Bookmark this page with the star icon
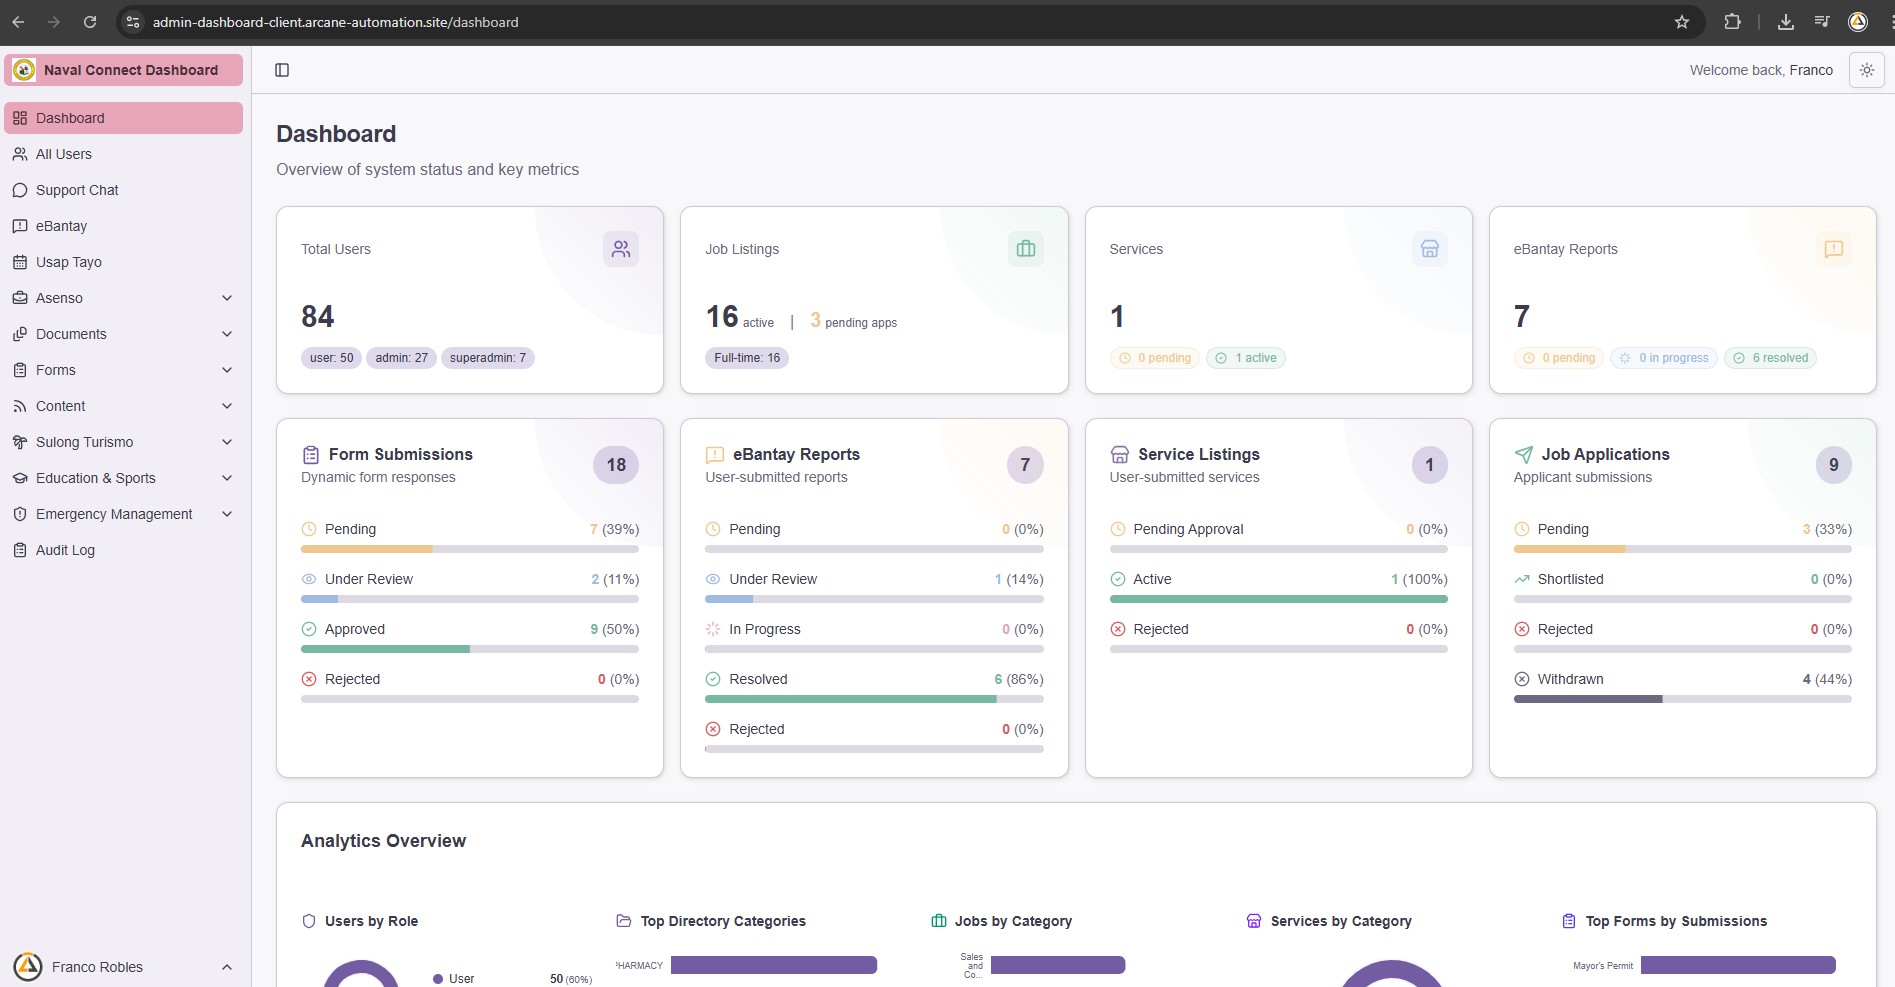 point(1682,22)
